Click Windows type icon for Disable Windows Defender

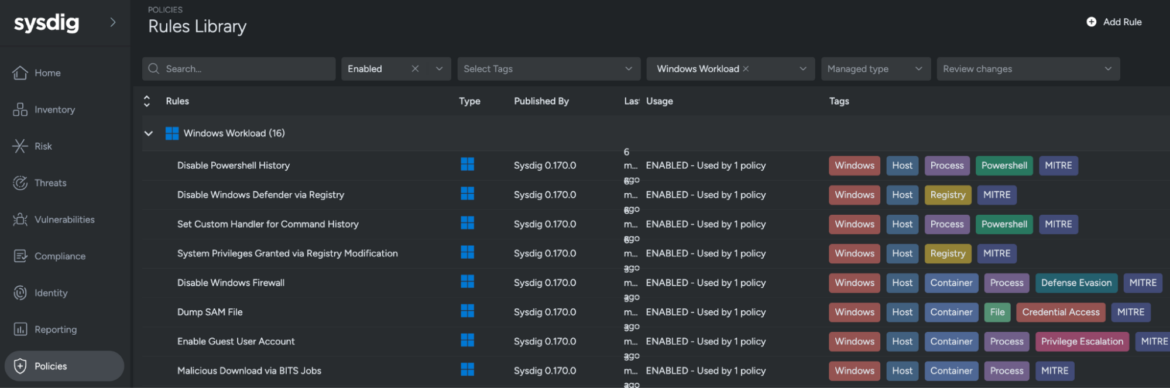coord(467,193)
